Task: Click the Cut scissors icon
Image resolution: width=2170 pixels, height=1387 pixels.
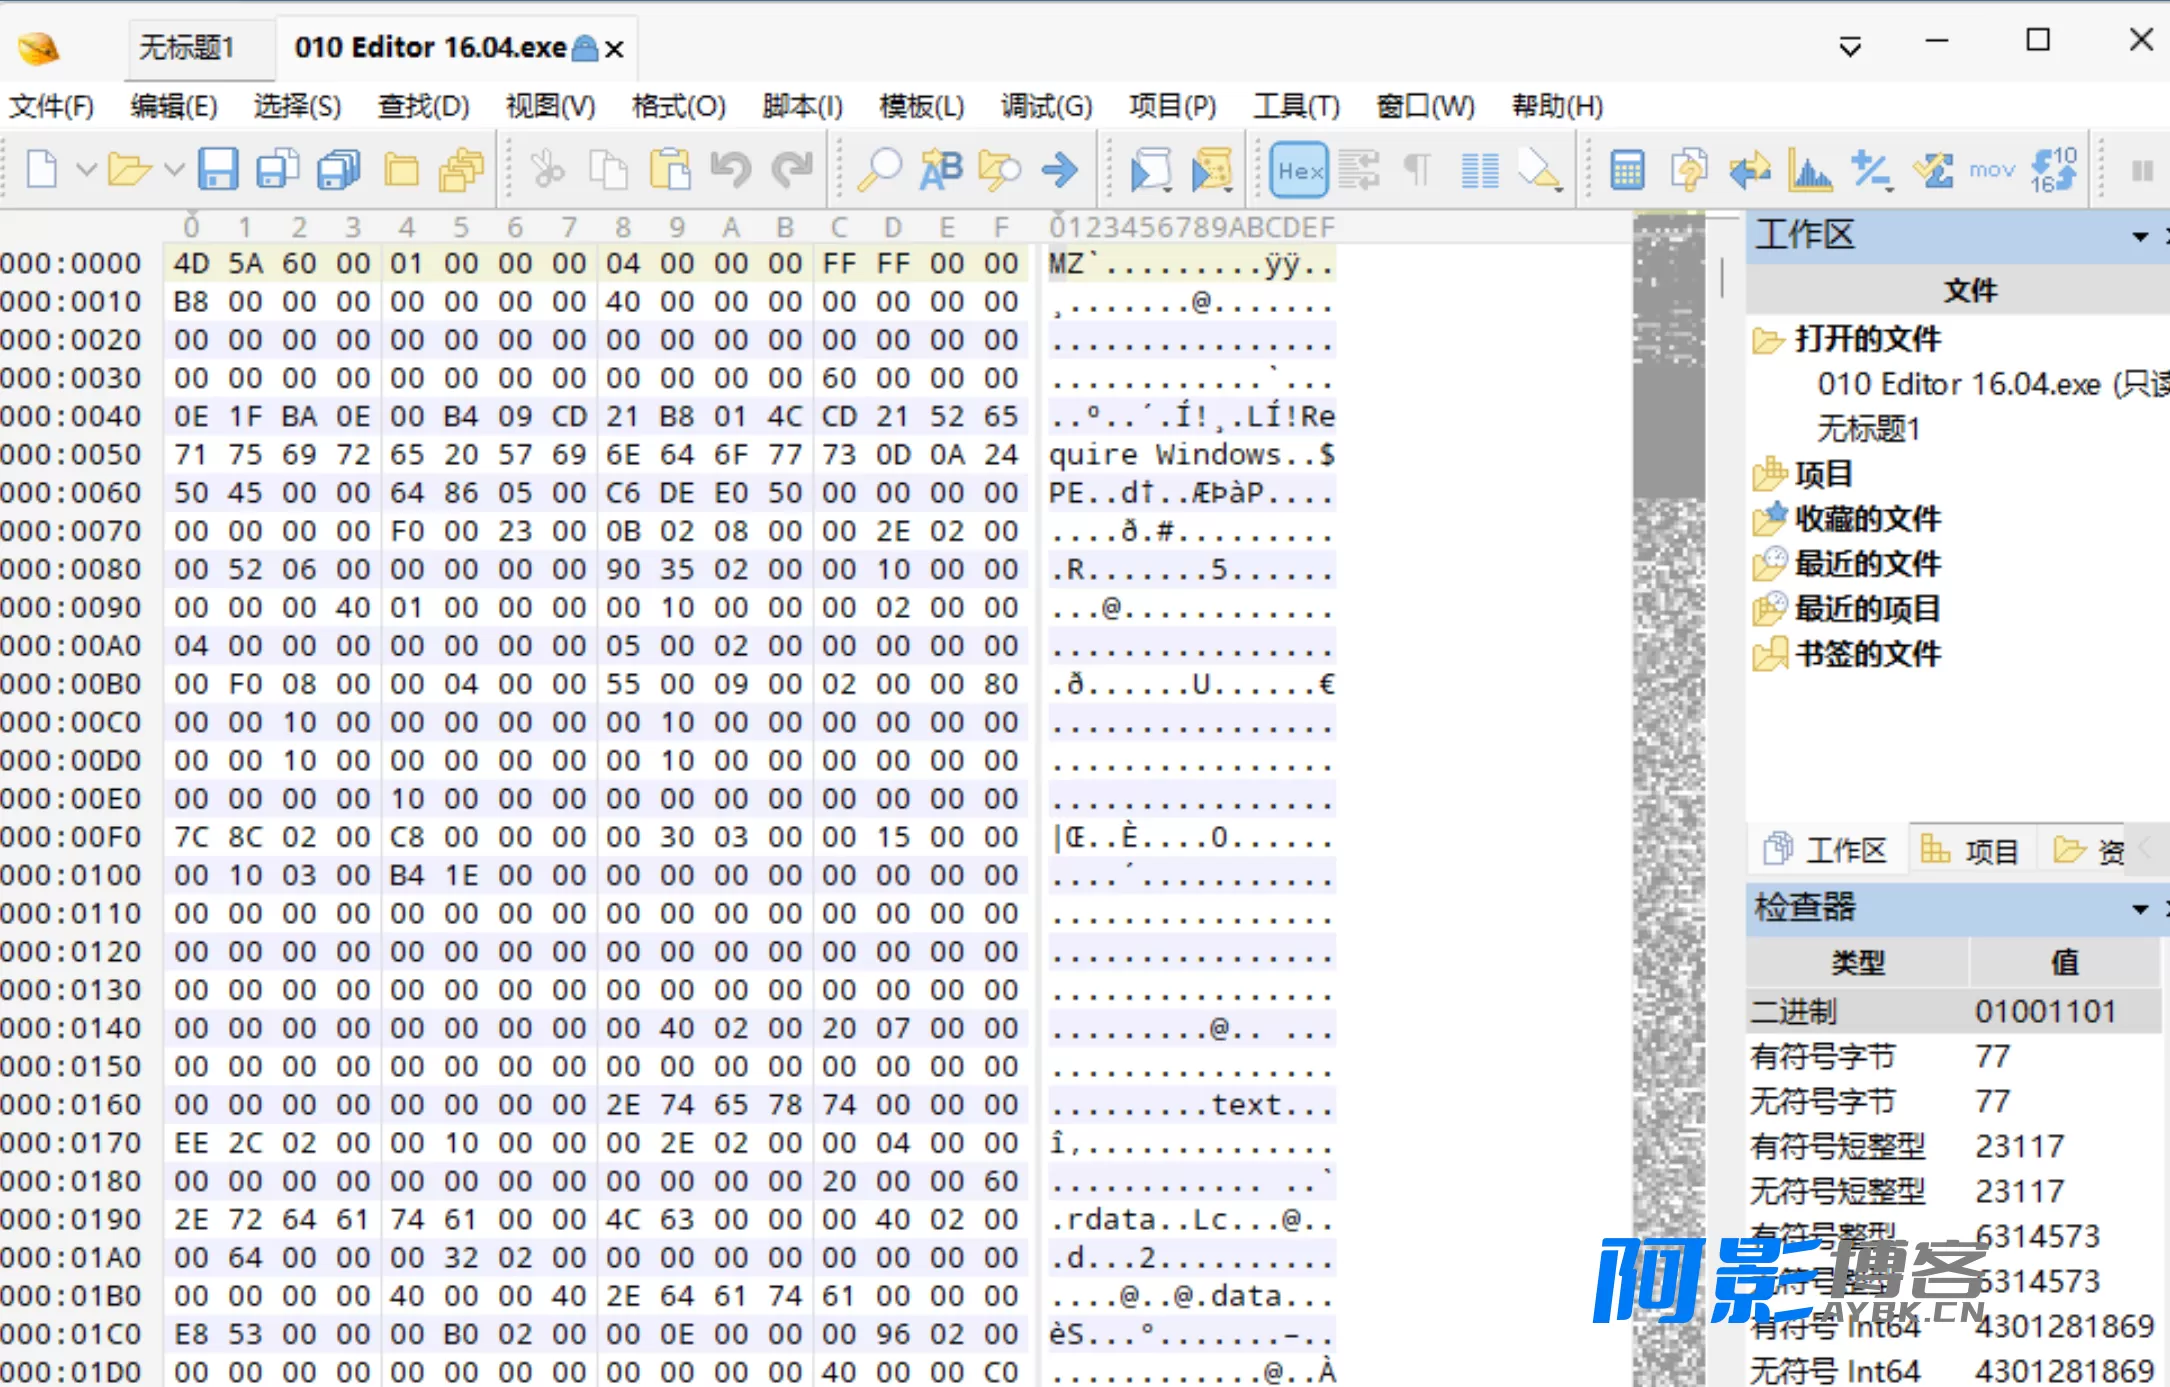Action: tap(548, 170)
